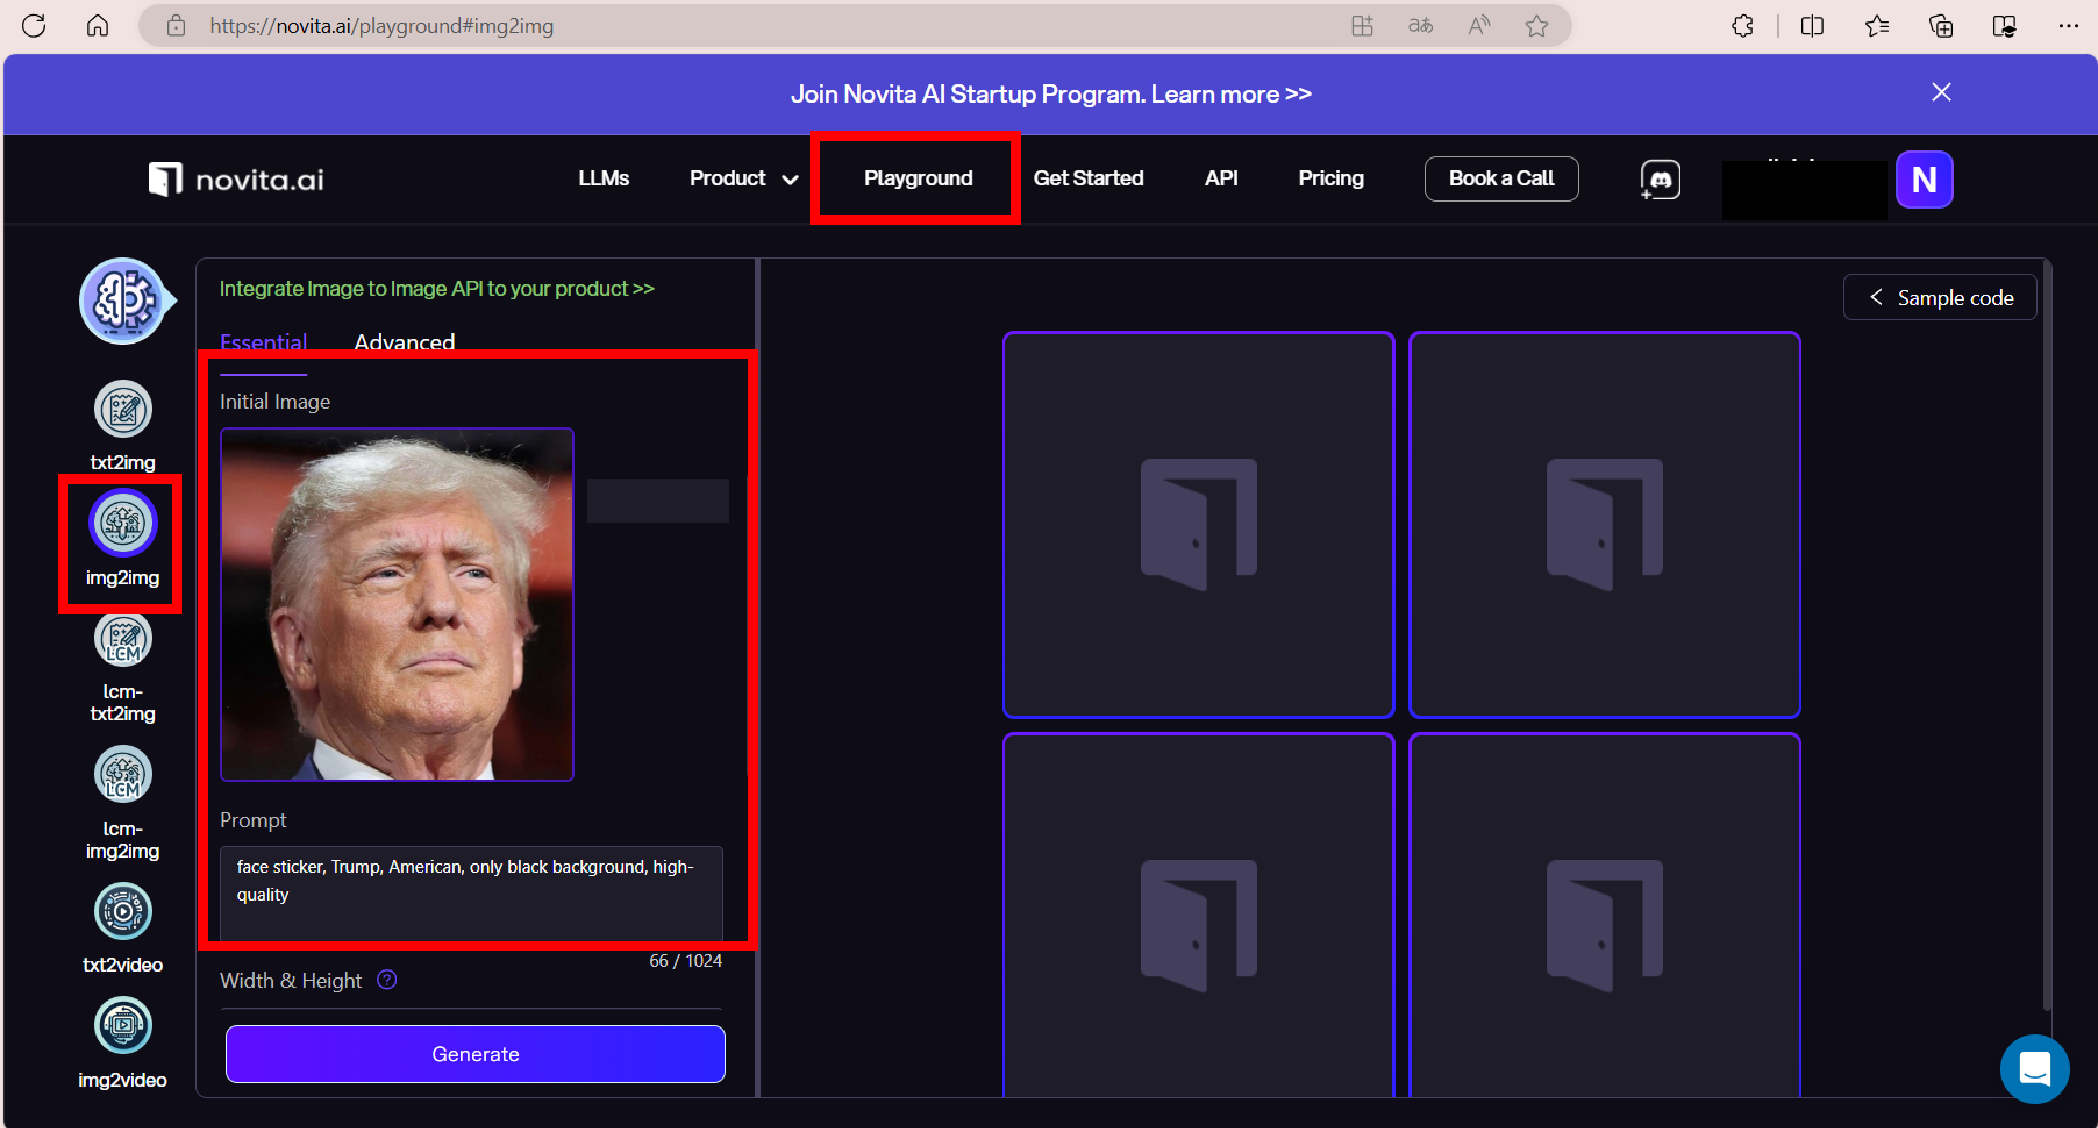Expand the Sample code panel

click(1940, 298)
